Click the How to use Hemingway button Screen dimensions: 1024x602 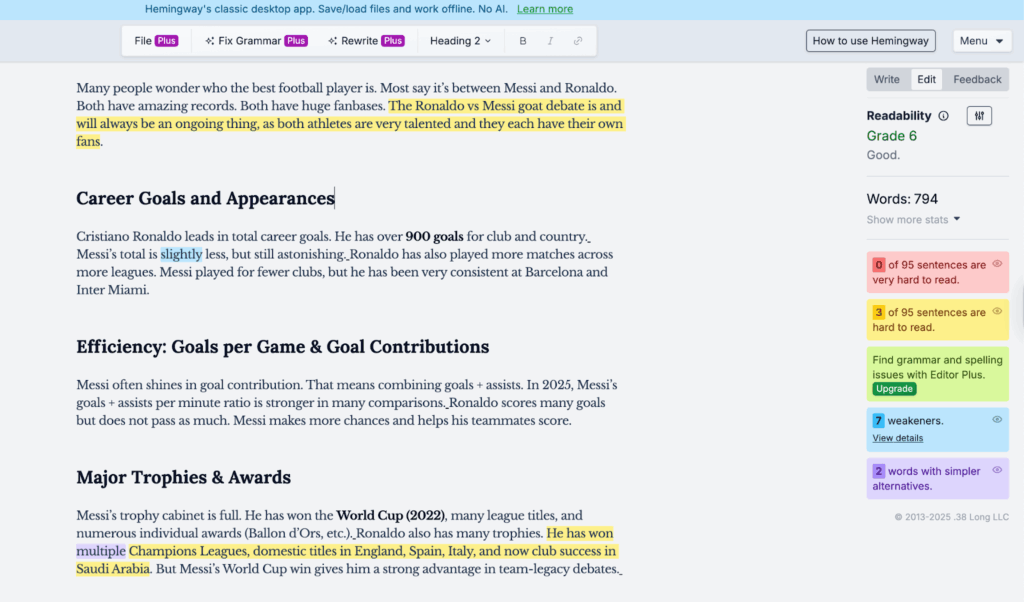[870, 41]
